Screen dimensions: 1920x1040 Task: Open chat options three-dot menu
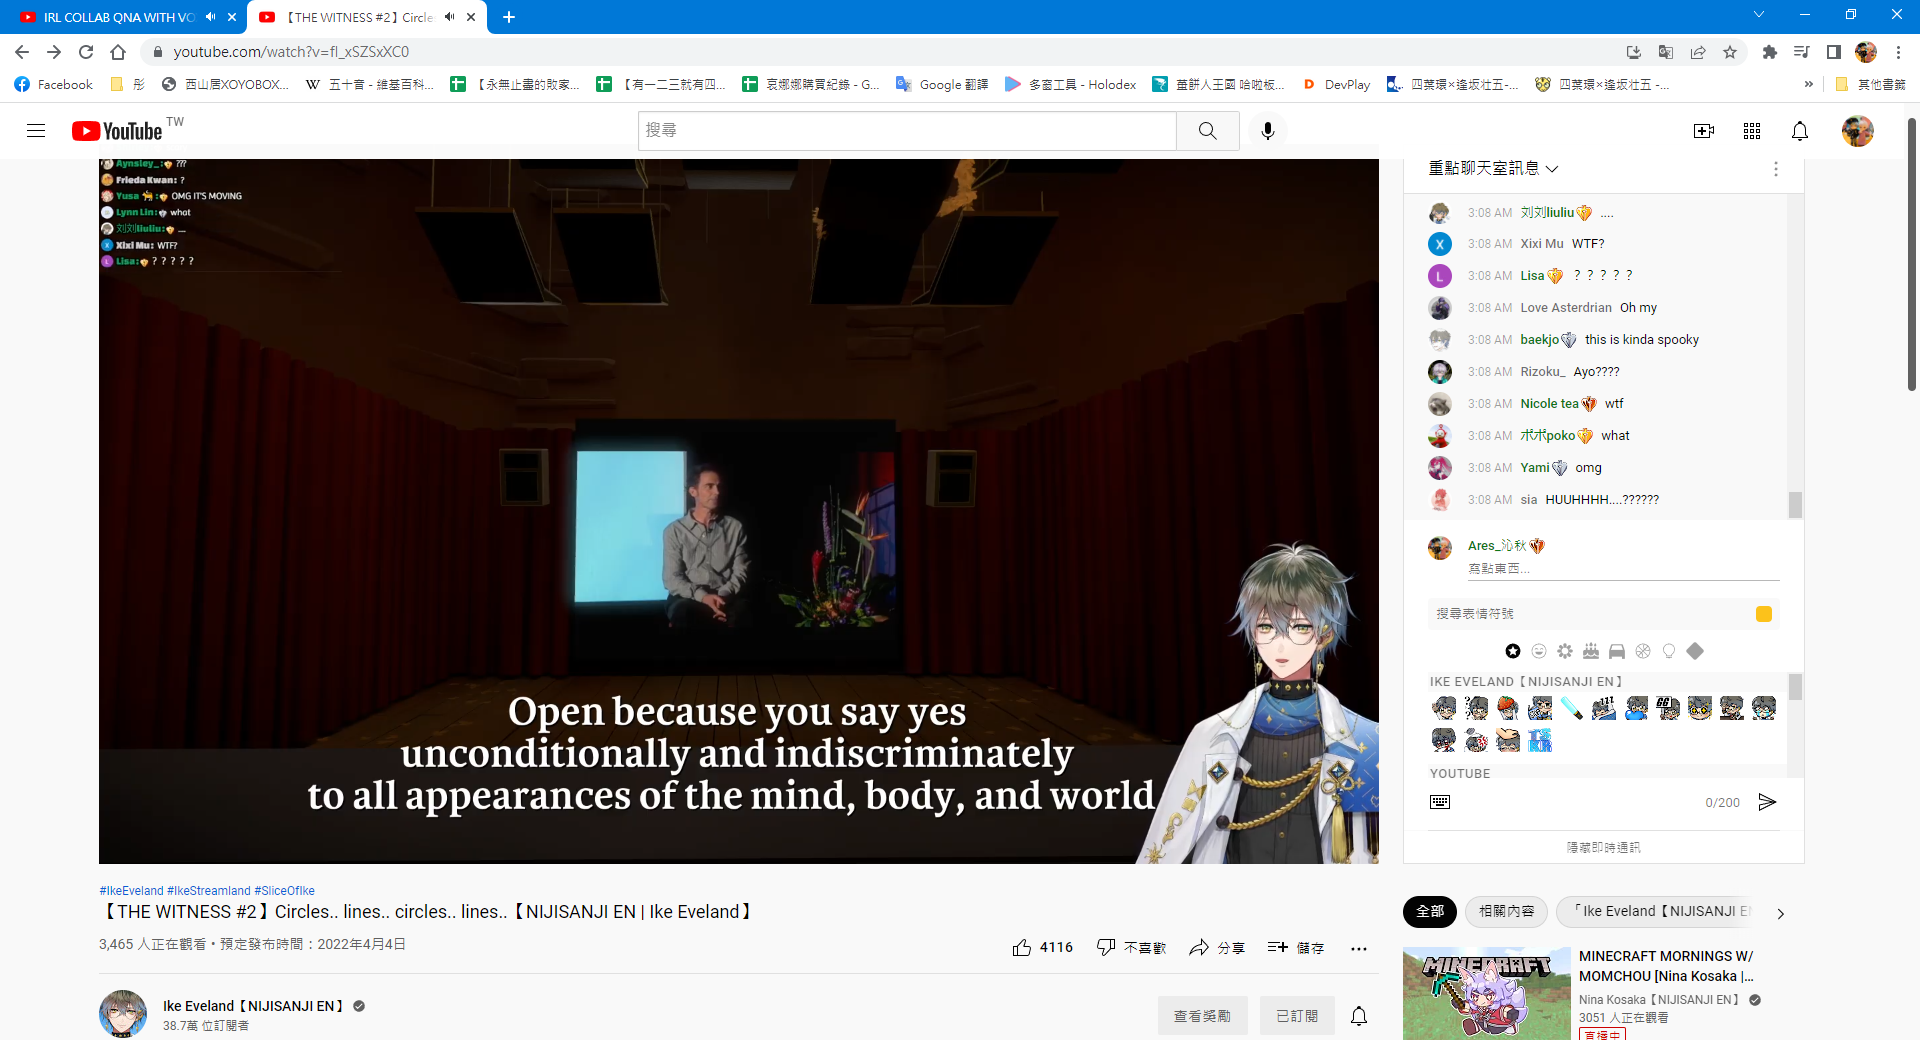click(x=1776, y=169)
